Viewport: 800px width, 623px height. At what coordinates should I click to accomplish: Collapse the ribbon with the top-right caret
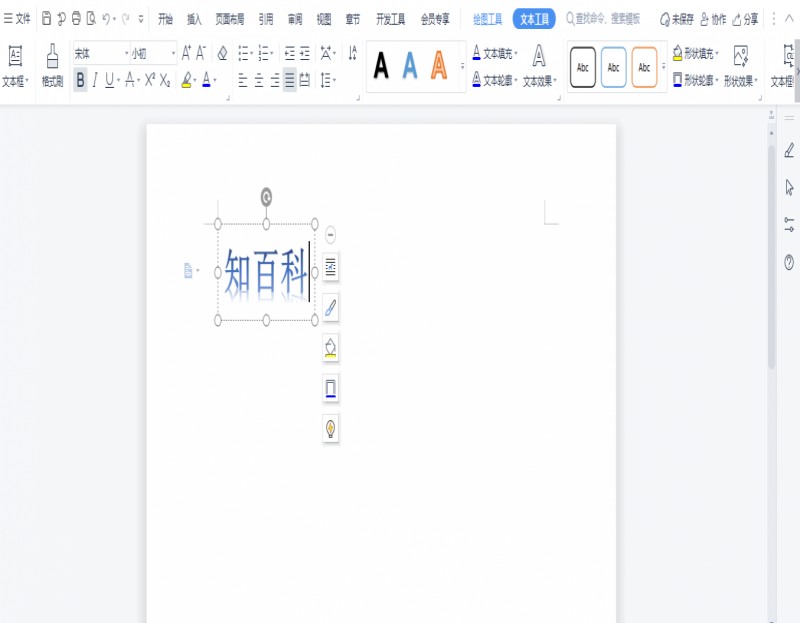point(789,19)
